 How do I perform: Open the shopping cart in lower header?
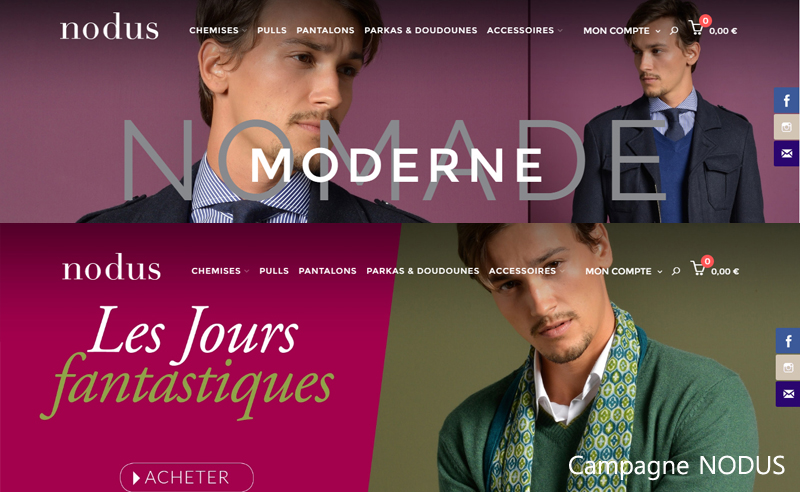[x=698, y=268]
